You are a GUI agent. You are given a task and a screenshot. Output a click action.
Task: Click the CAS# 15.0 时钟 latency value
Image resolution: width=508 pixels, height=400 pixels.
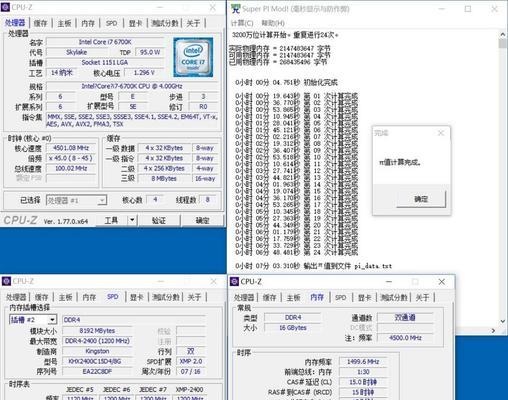363,382
